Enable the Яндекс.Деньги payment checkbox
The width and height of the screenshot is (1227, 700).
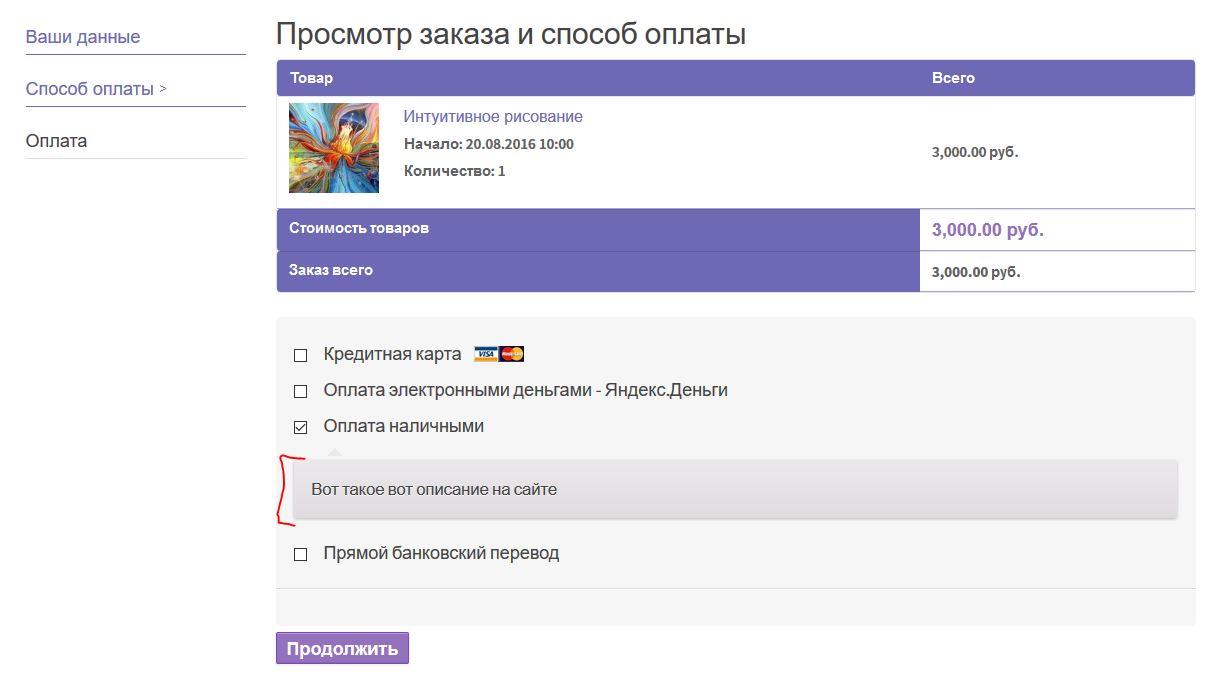point(300,392)
